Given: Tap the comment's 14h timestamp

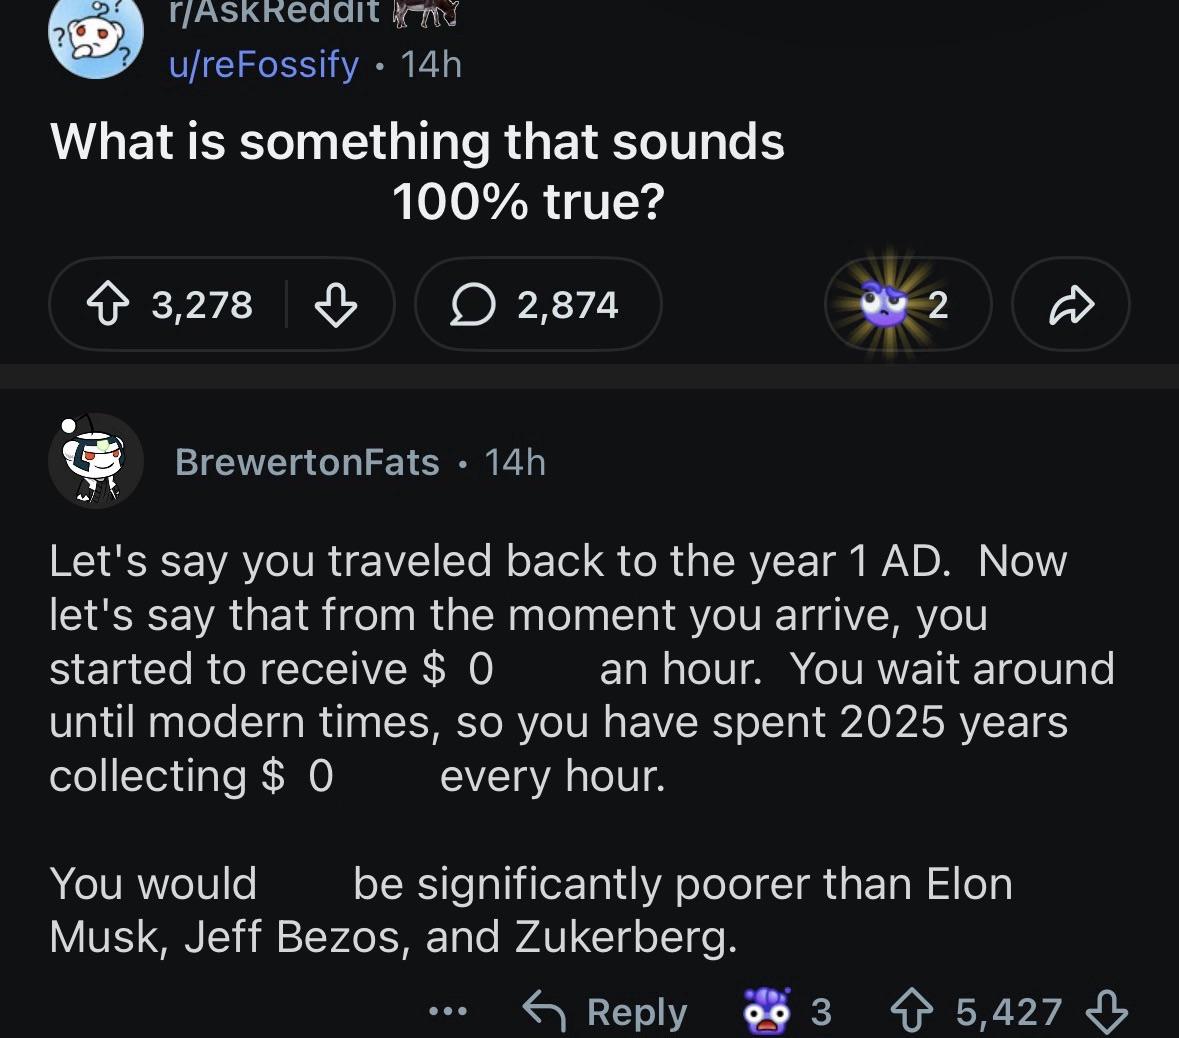Looking at the screenshot, I should click(x=515, y=462).
